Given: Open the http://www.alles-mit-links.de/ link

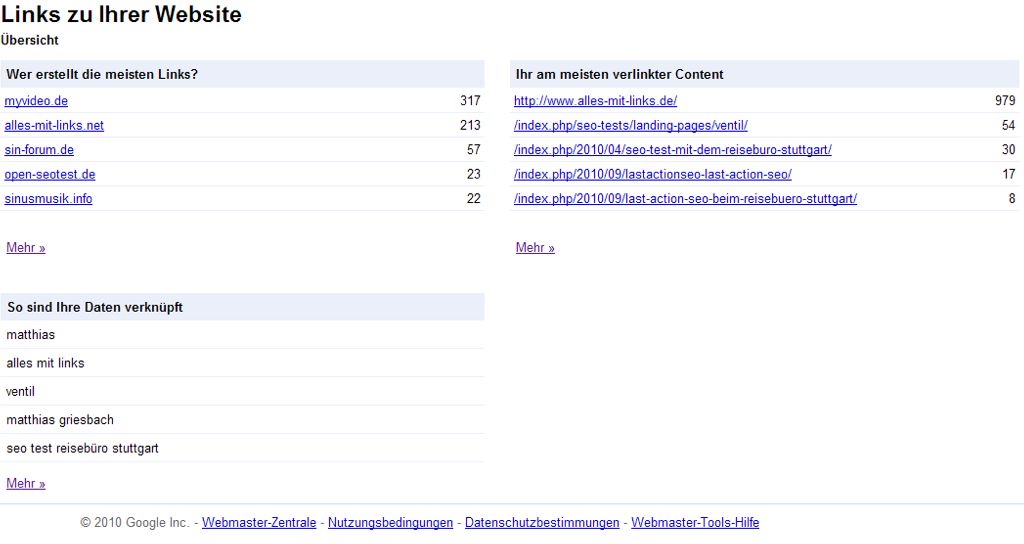Looking at the screenshot, I should [x=596, y=101].
